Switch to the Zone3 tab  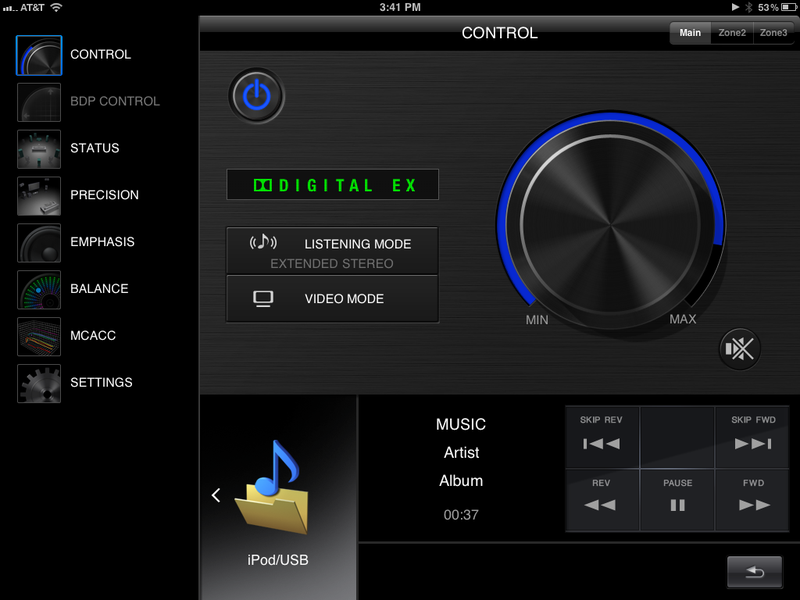[x=773, y=33]
